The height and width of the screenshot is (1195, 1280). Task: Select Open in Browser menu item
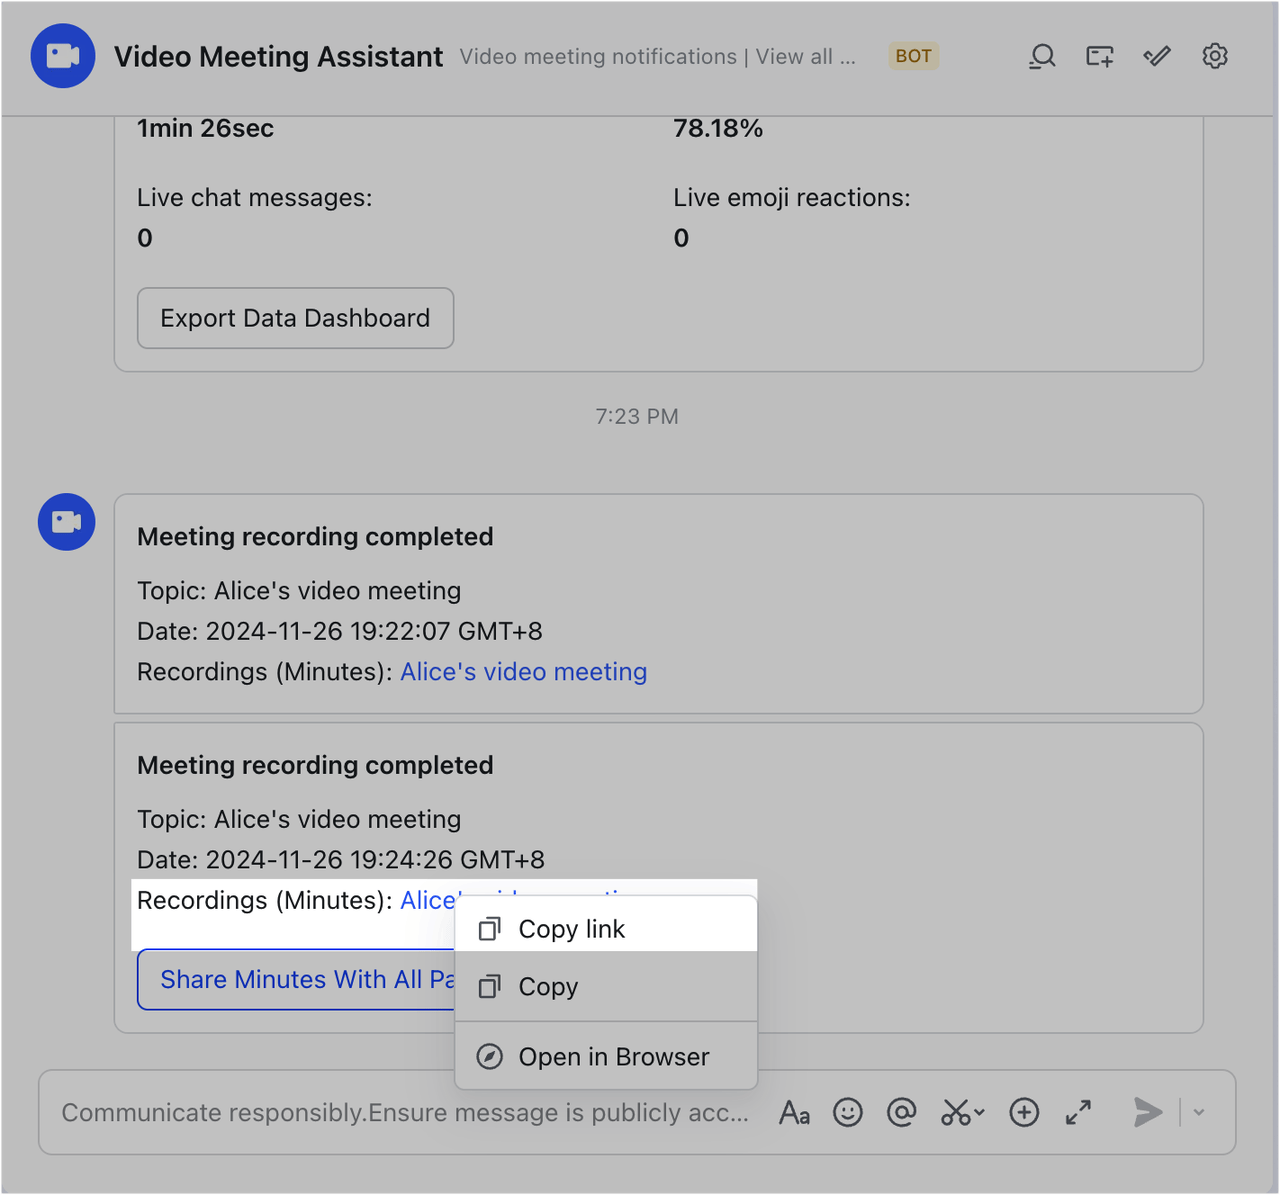coord(606,1057)
